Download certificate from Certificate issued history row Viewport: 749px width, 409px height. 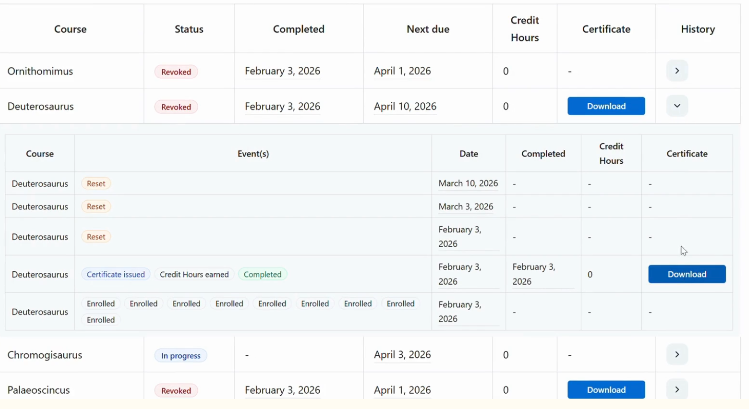(686, 274)
